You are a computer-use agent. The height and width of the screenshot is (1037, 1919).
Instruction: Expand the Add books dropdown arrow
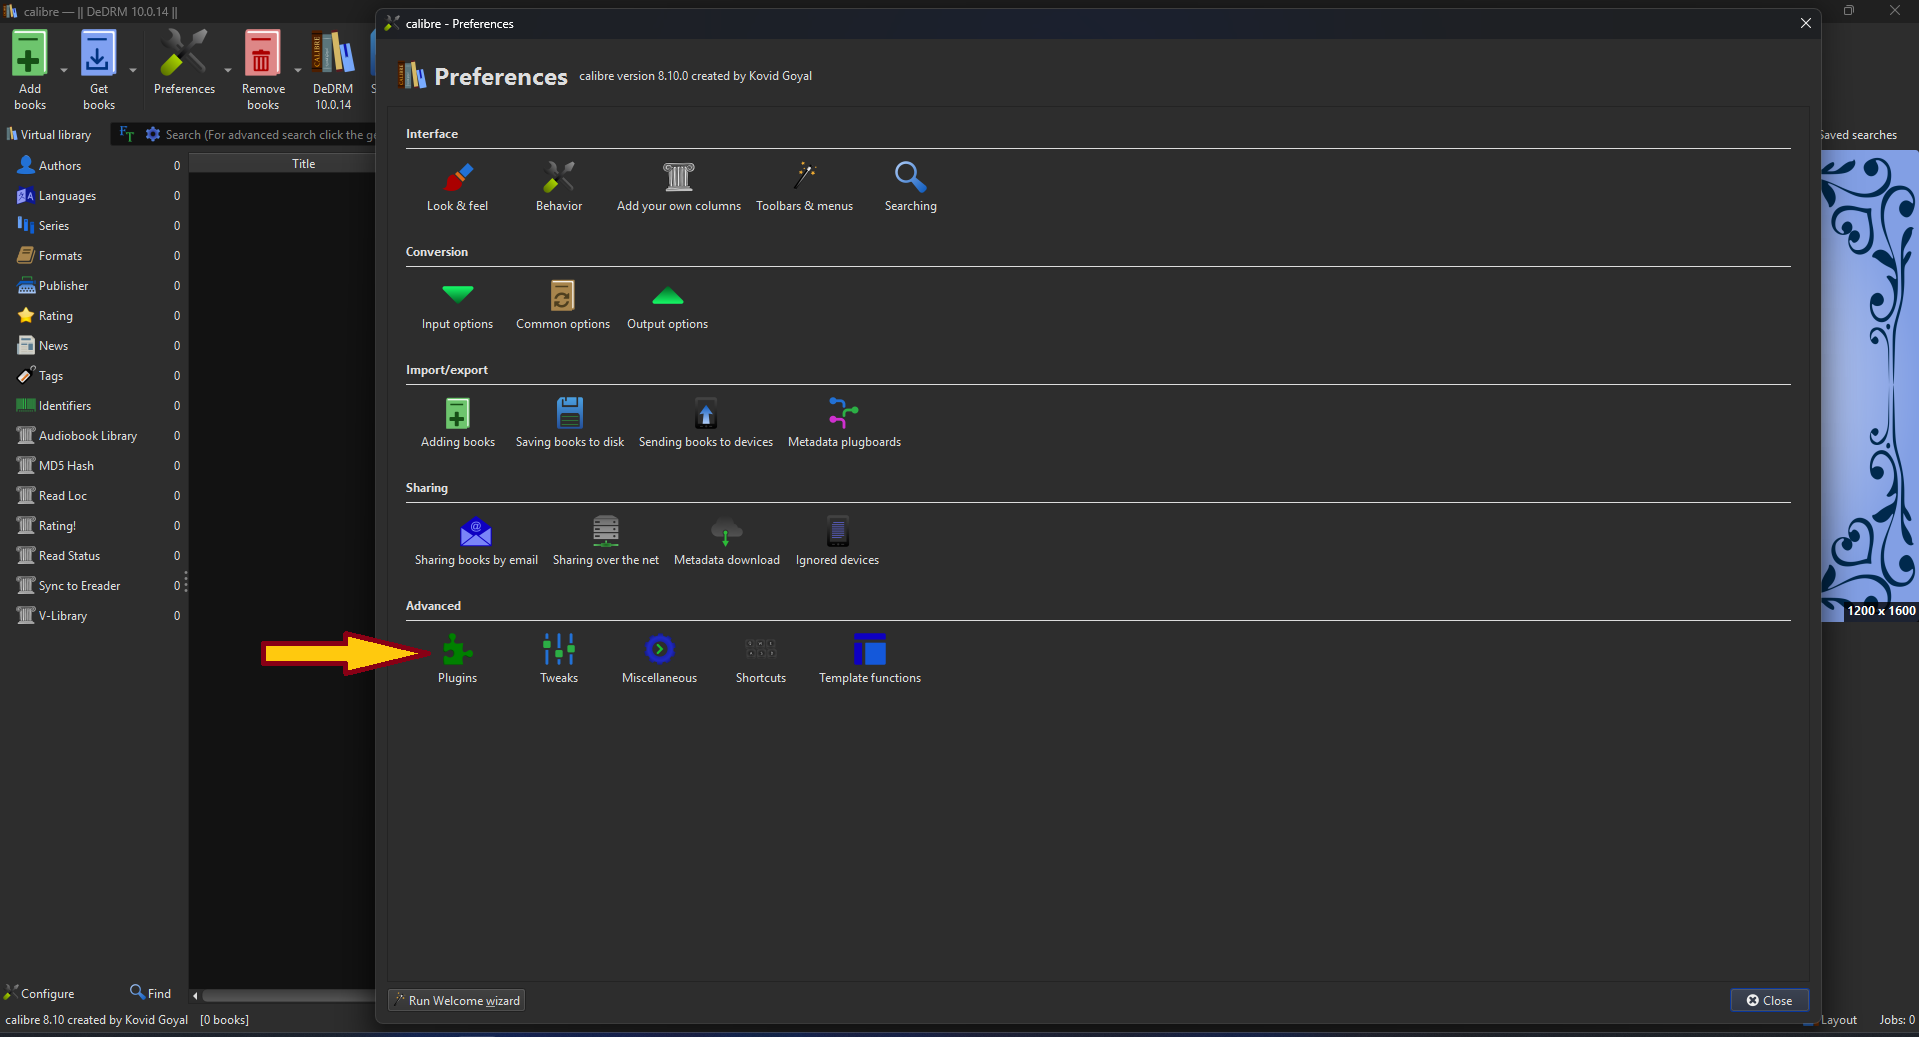click(x=64, y=71)
